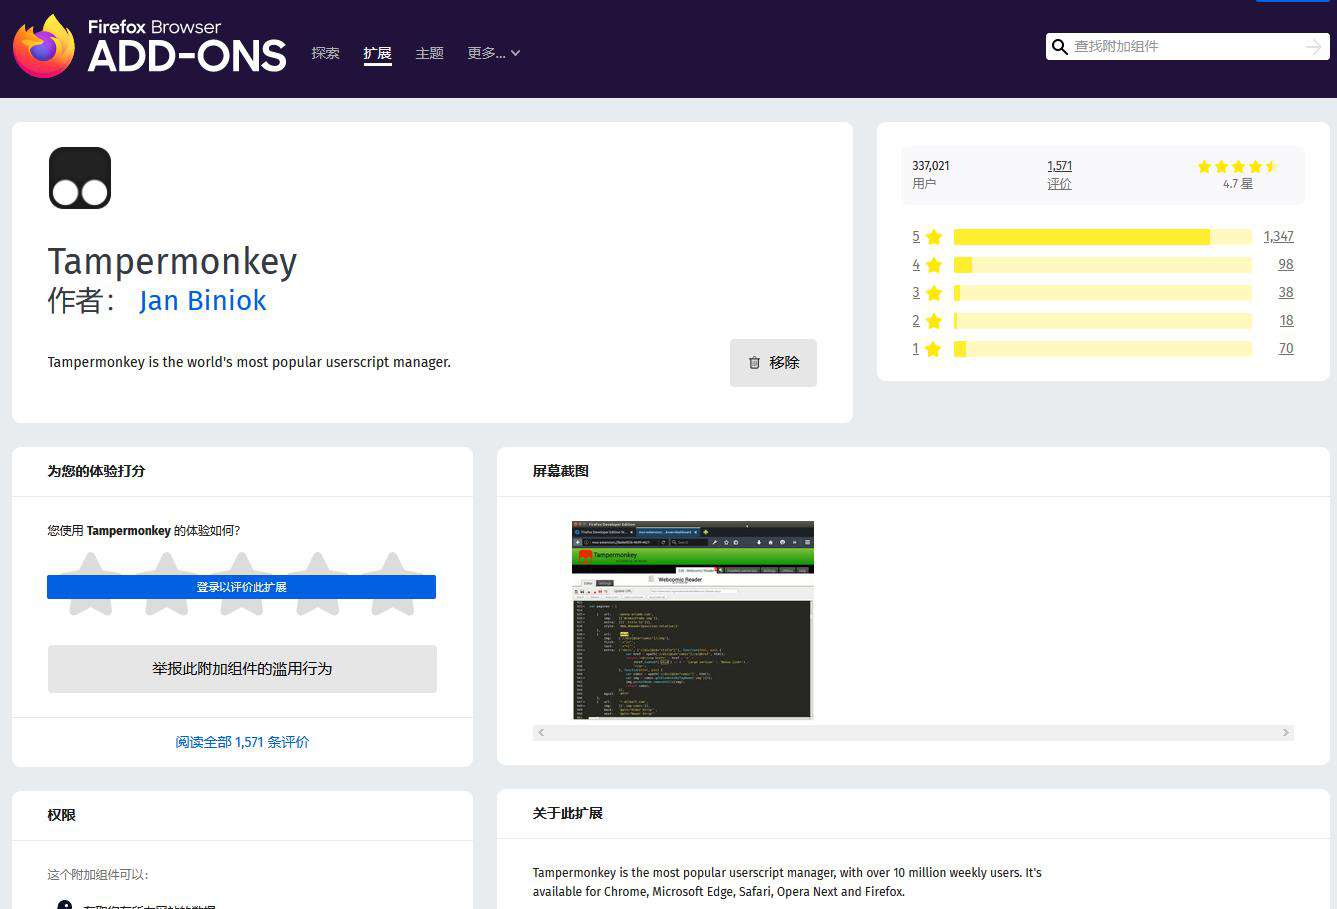Click the four-star rating bar
The width and height of the screenshot is (1337, 909).
tap(1102, 265)
